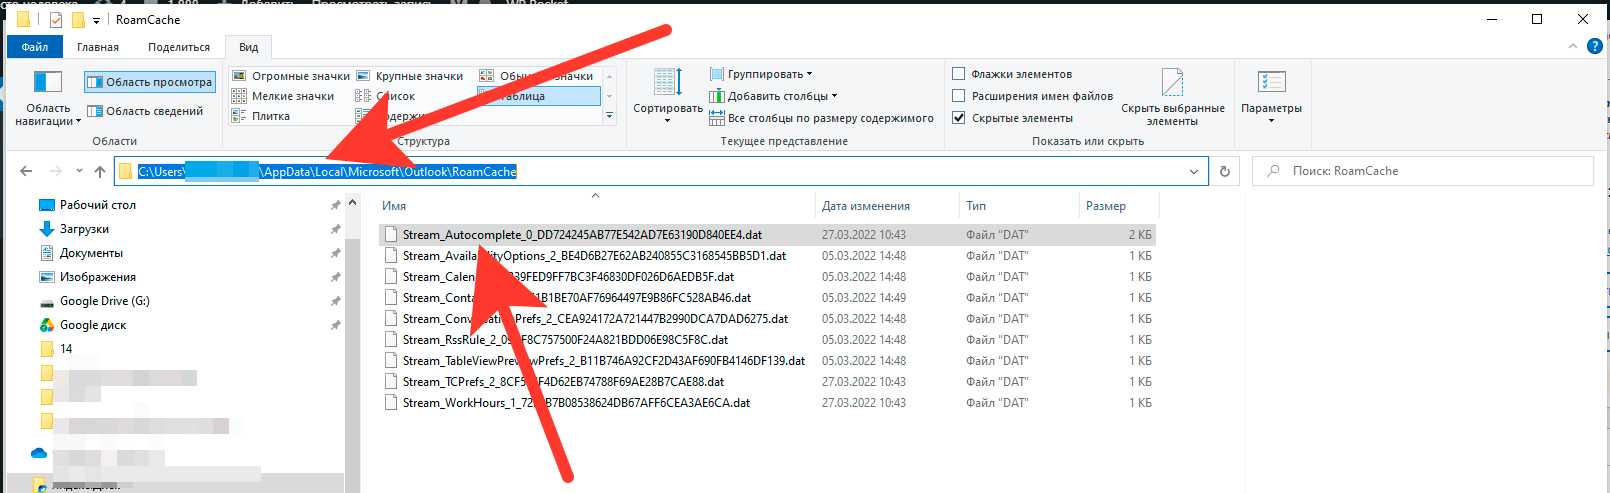
Task: Choose the Крупные значки layout
Action: click(410, 76)
